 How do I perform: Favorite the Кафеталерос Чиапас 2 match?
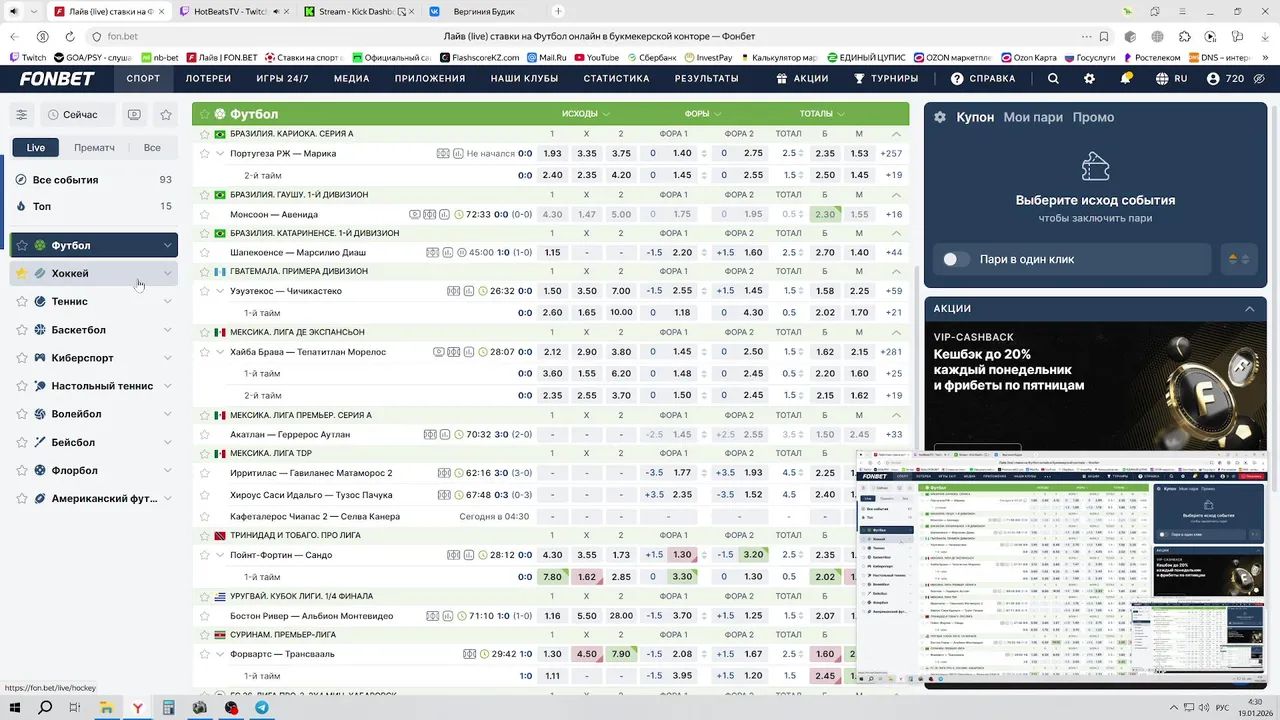pos(205,516)
